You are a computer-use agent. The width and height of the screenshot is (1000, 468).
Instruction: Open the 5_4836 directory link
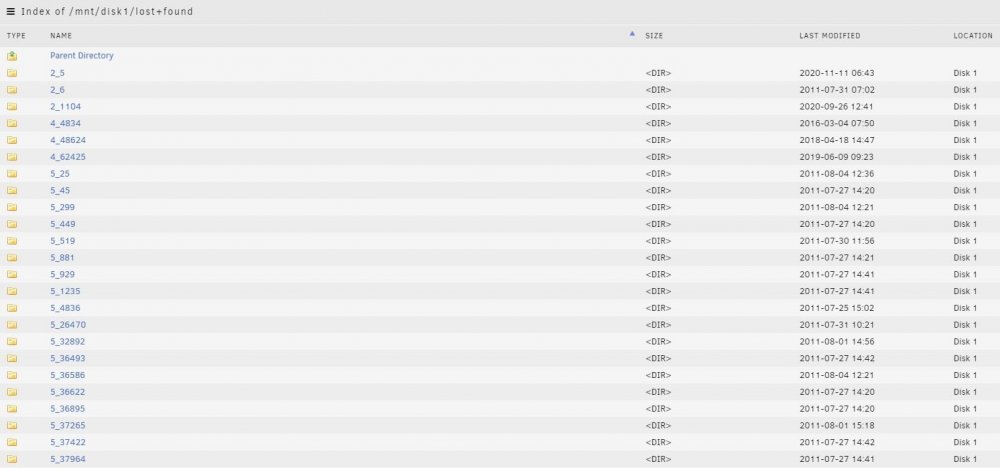[65, 308]
